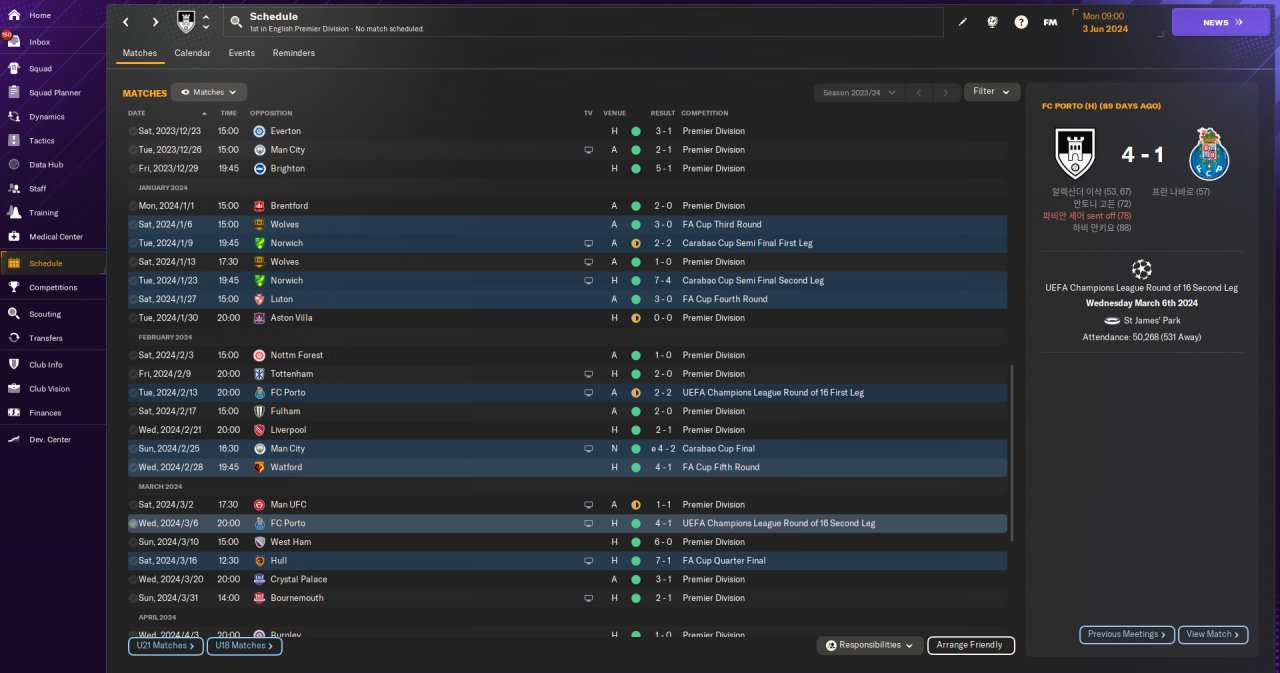Click the search magnifier icon
The width and height of the screenshot is (1280, 673).
pos(236,22)
